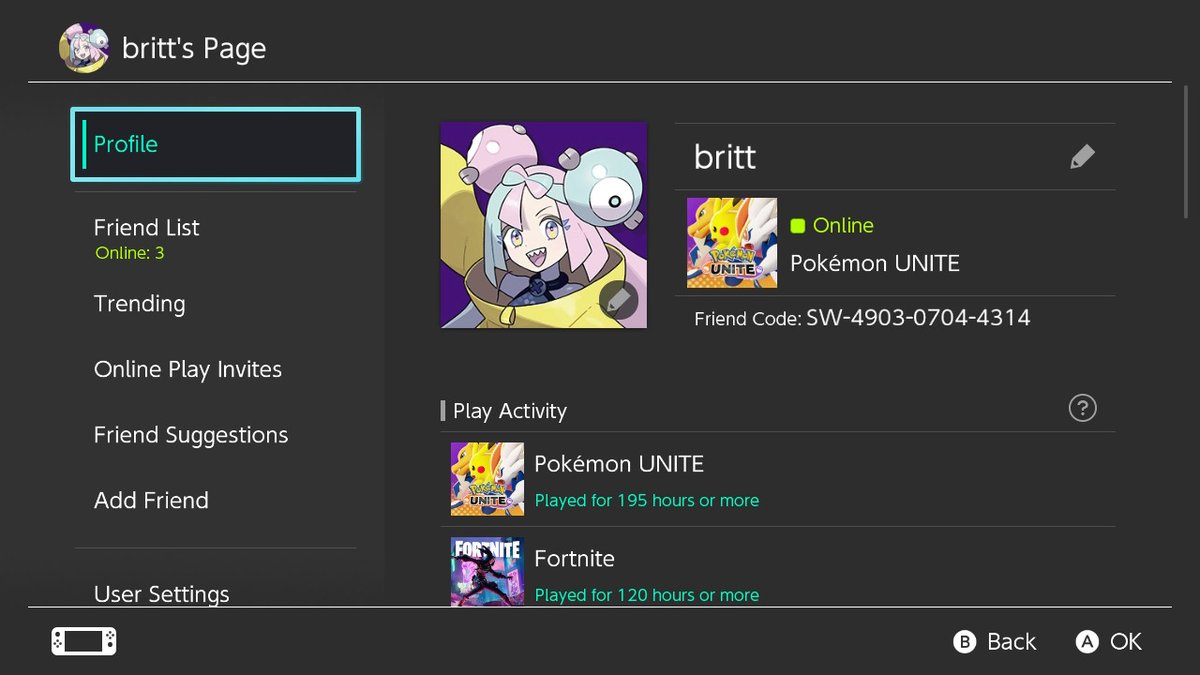Click the friend code SW-4903-0704-4314
This screenshot has width=1200, height=675.
click(918, 318)
